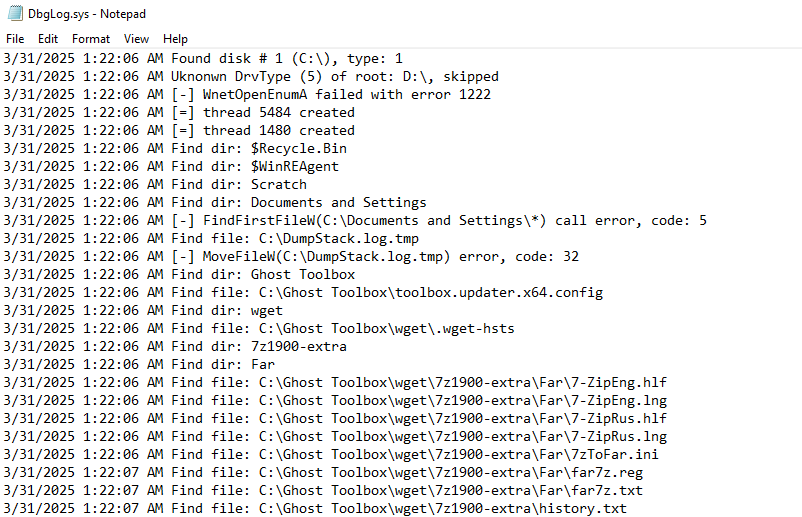
Task: Place cursor on the '$Recycle.Bin' line
Action: [259, 149]
